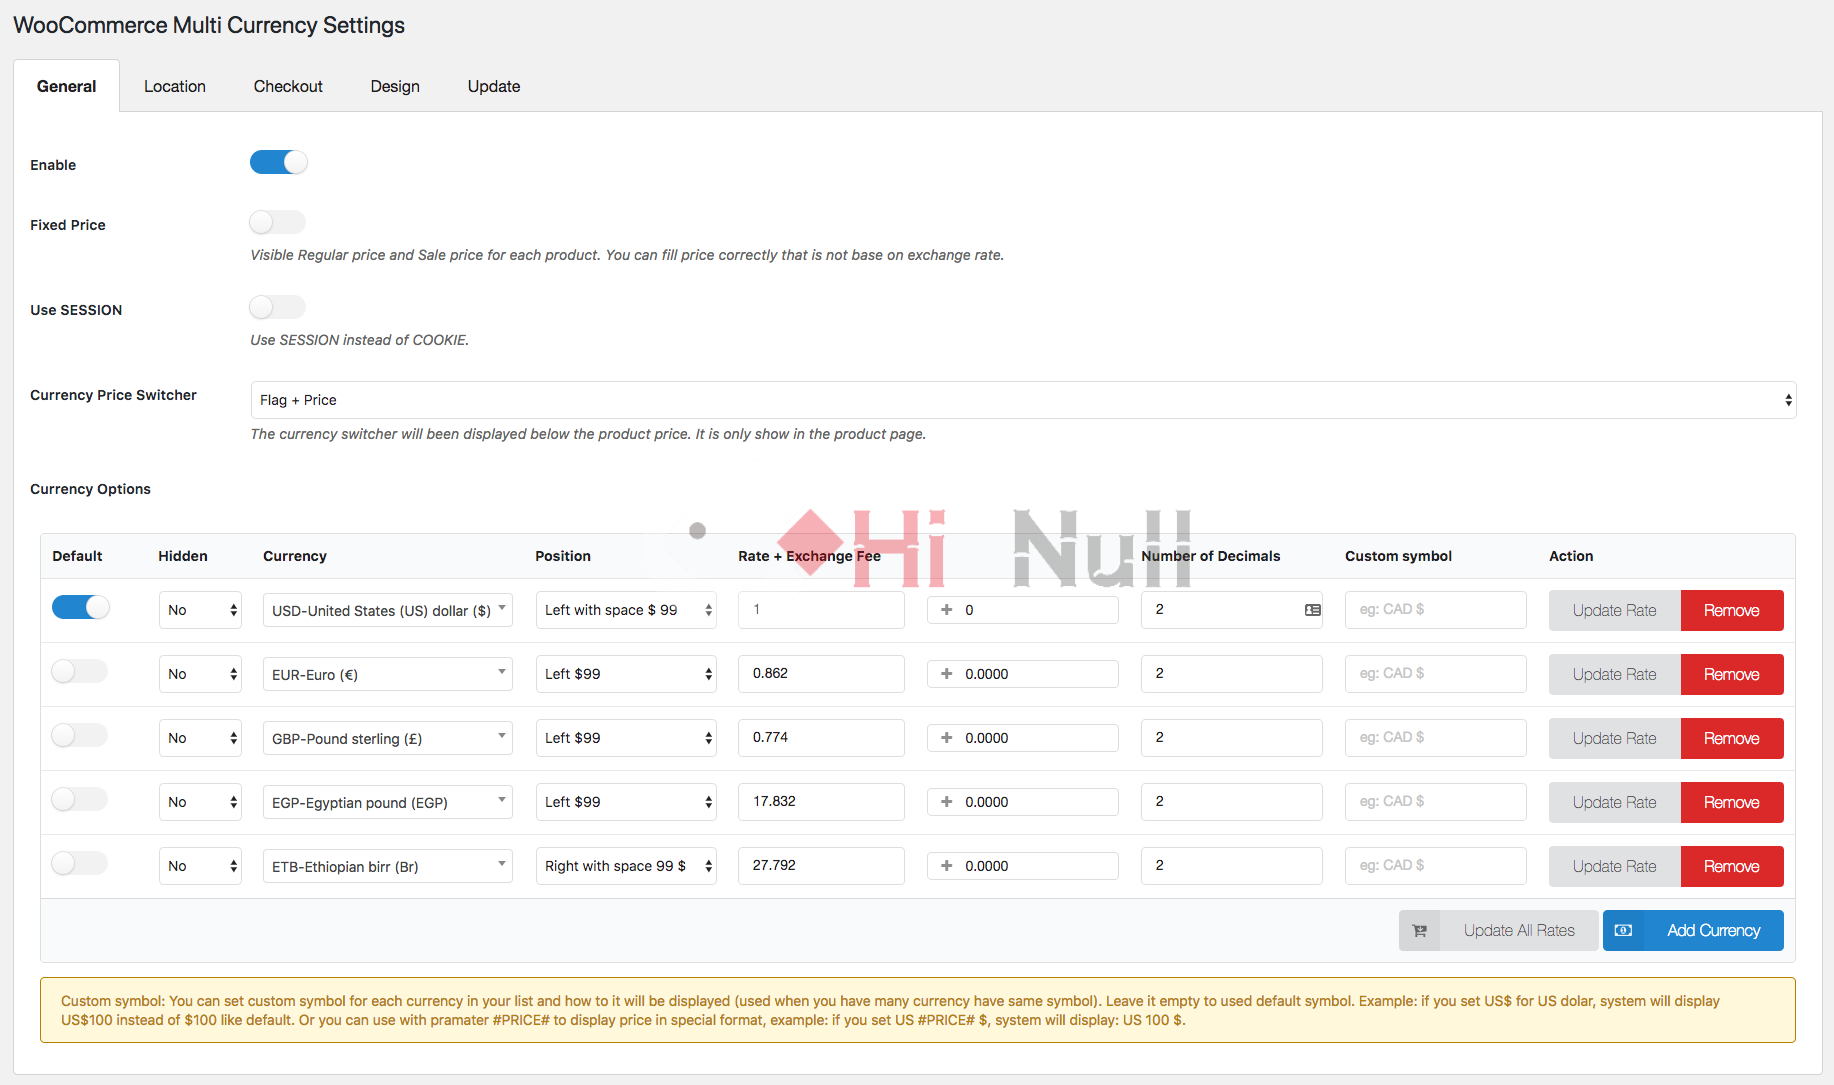Click the money icon on Add Currency
1834x1085 pixels.
pyautogui.click(x=1623, y=931)
